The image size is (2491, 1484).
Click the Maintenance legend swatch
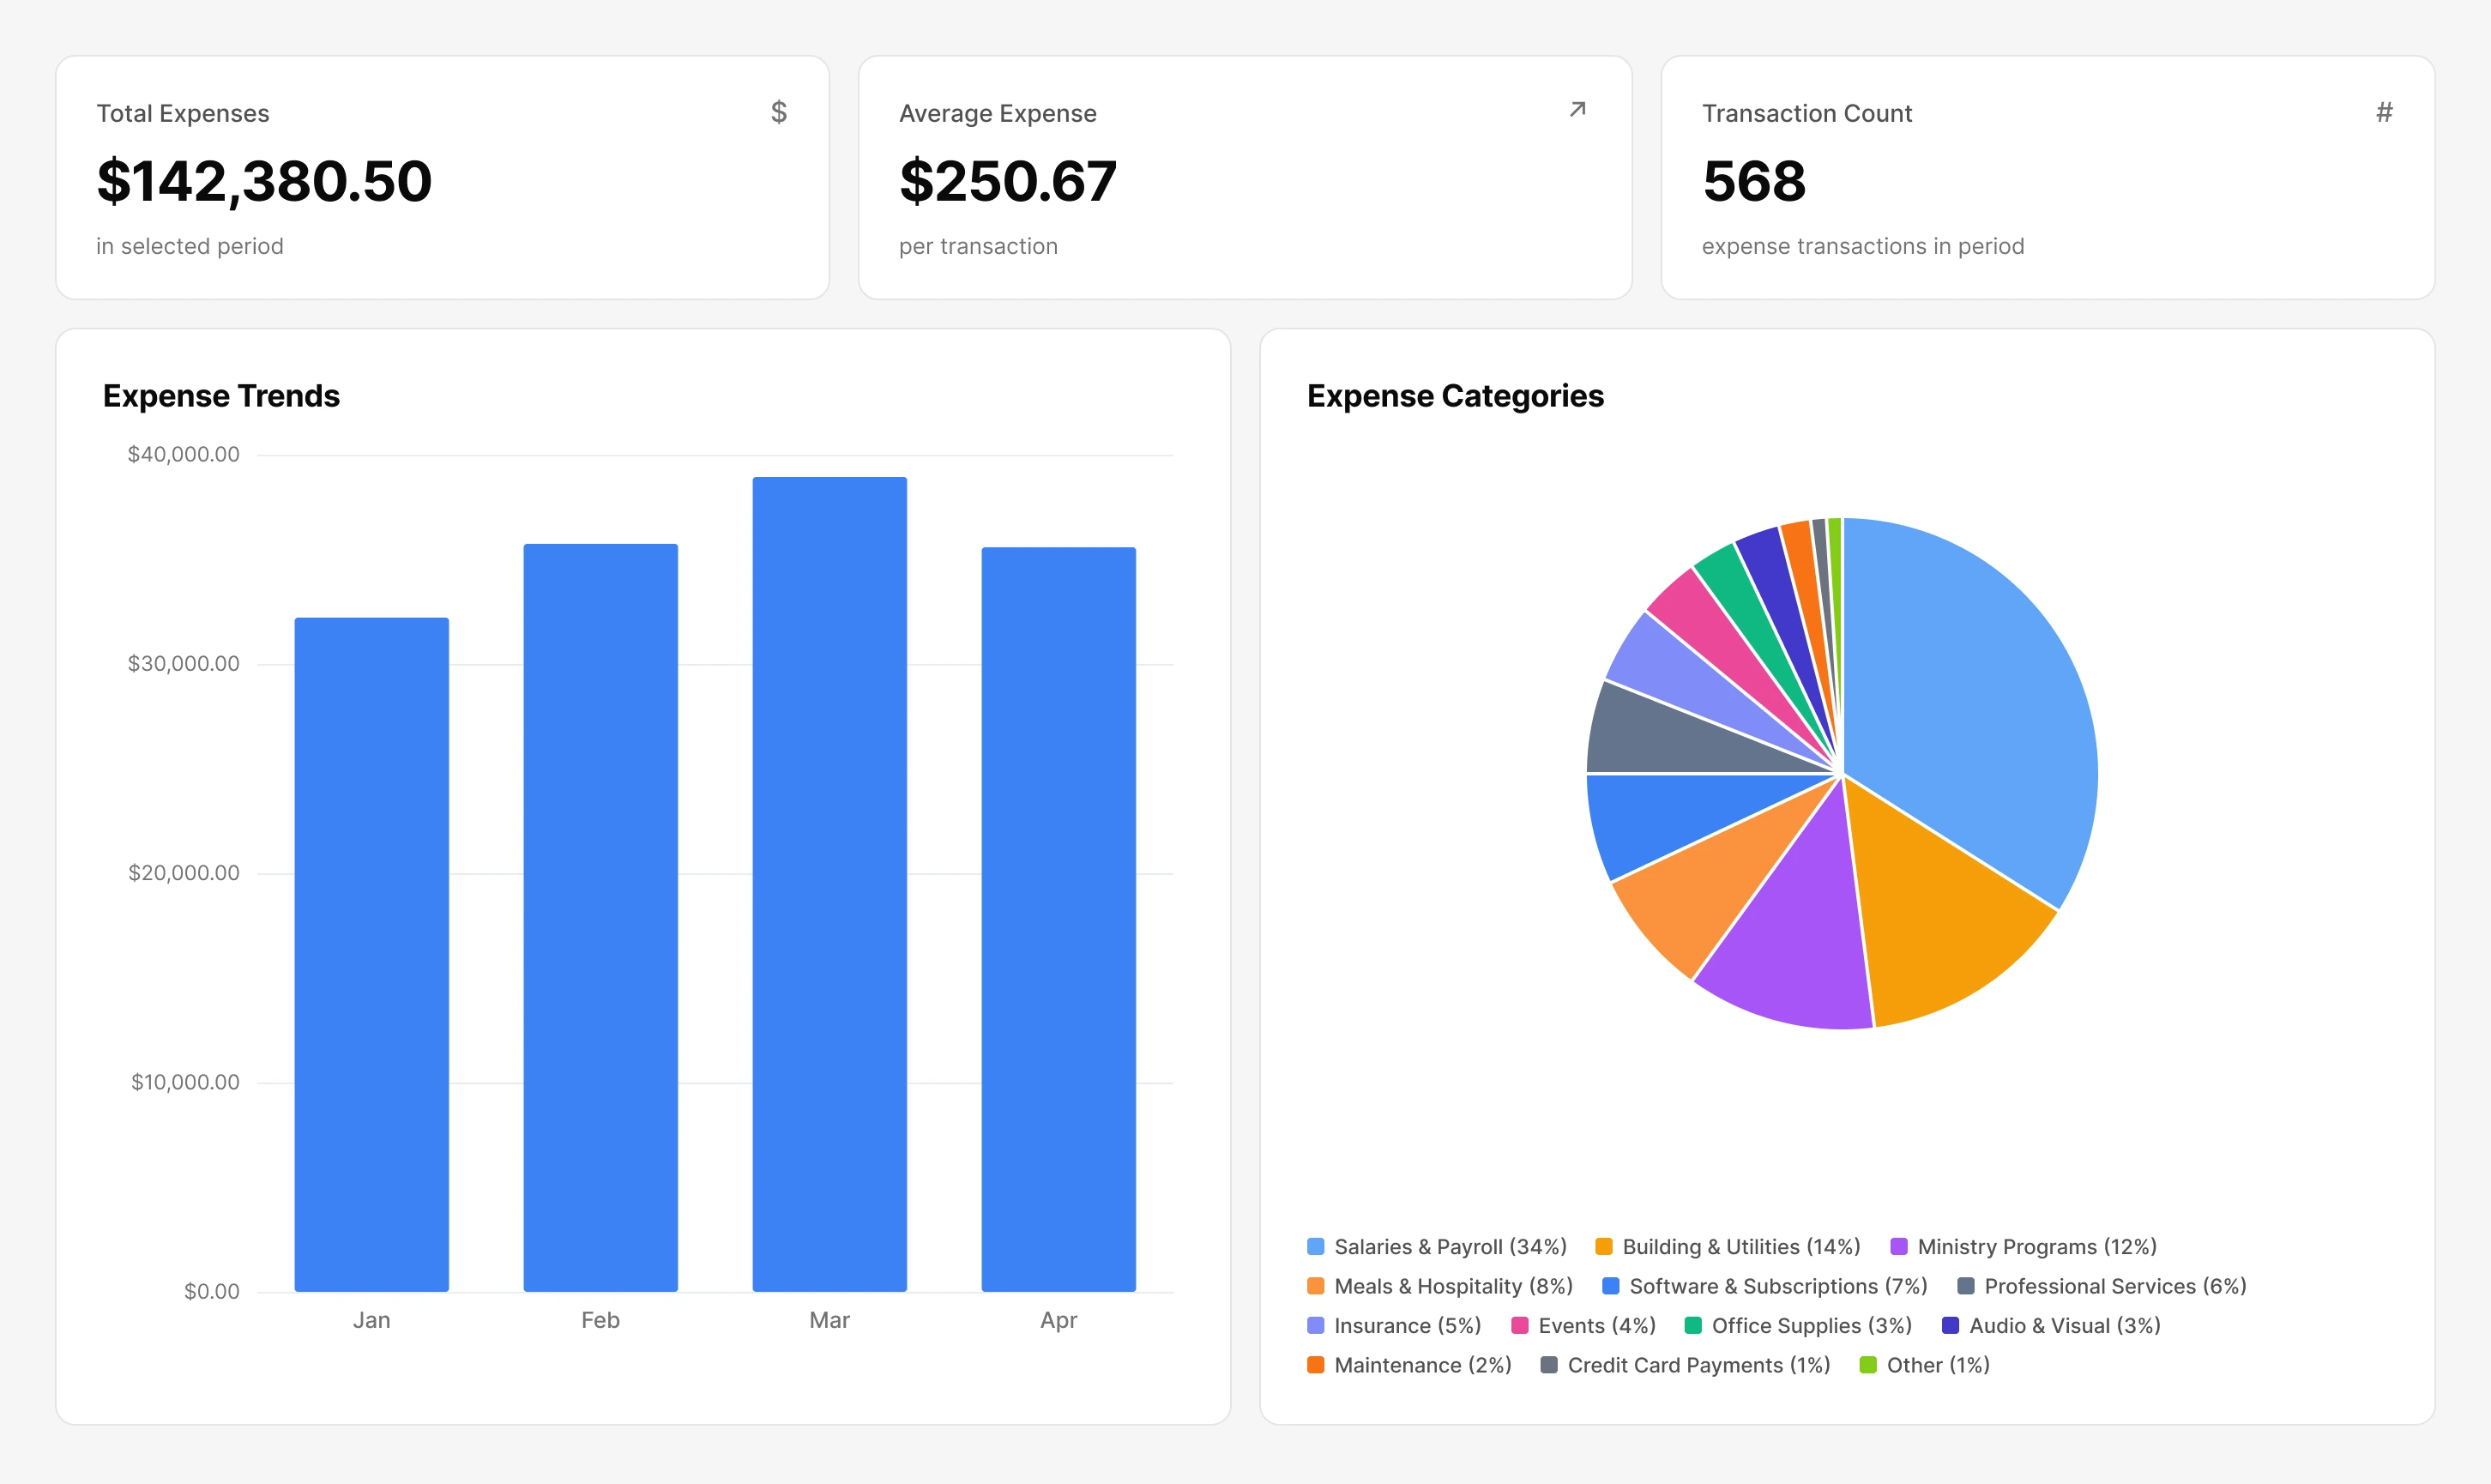click(x=1316, y=1365)
